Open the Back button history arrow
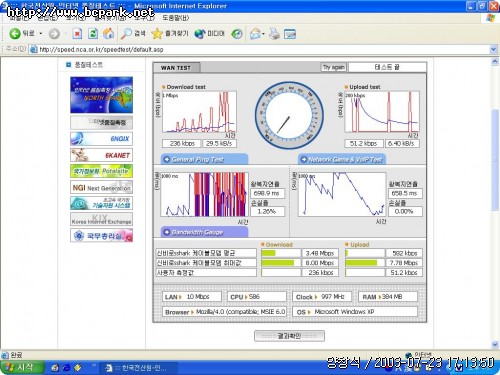The image size is (500, 375). [41, 34]
